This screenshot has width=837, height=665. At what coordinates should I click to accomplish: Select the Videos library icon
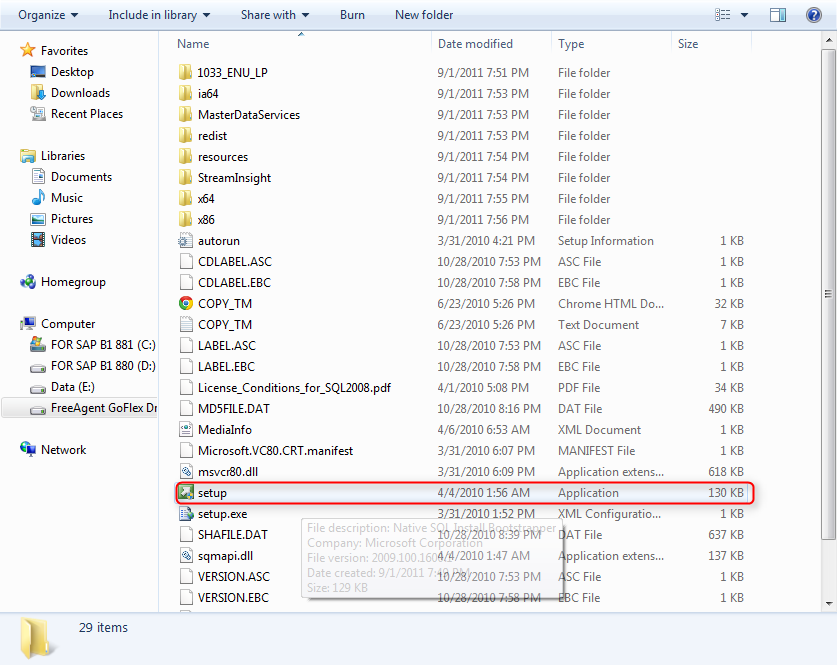click(x=38, y=240)
